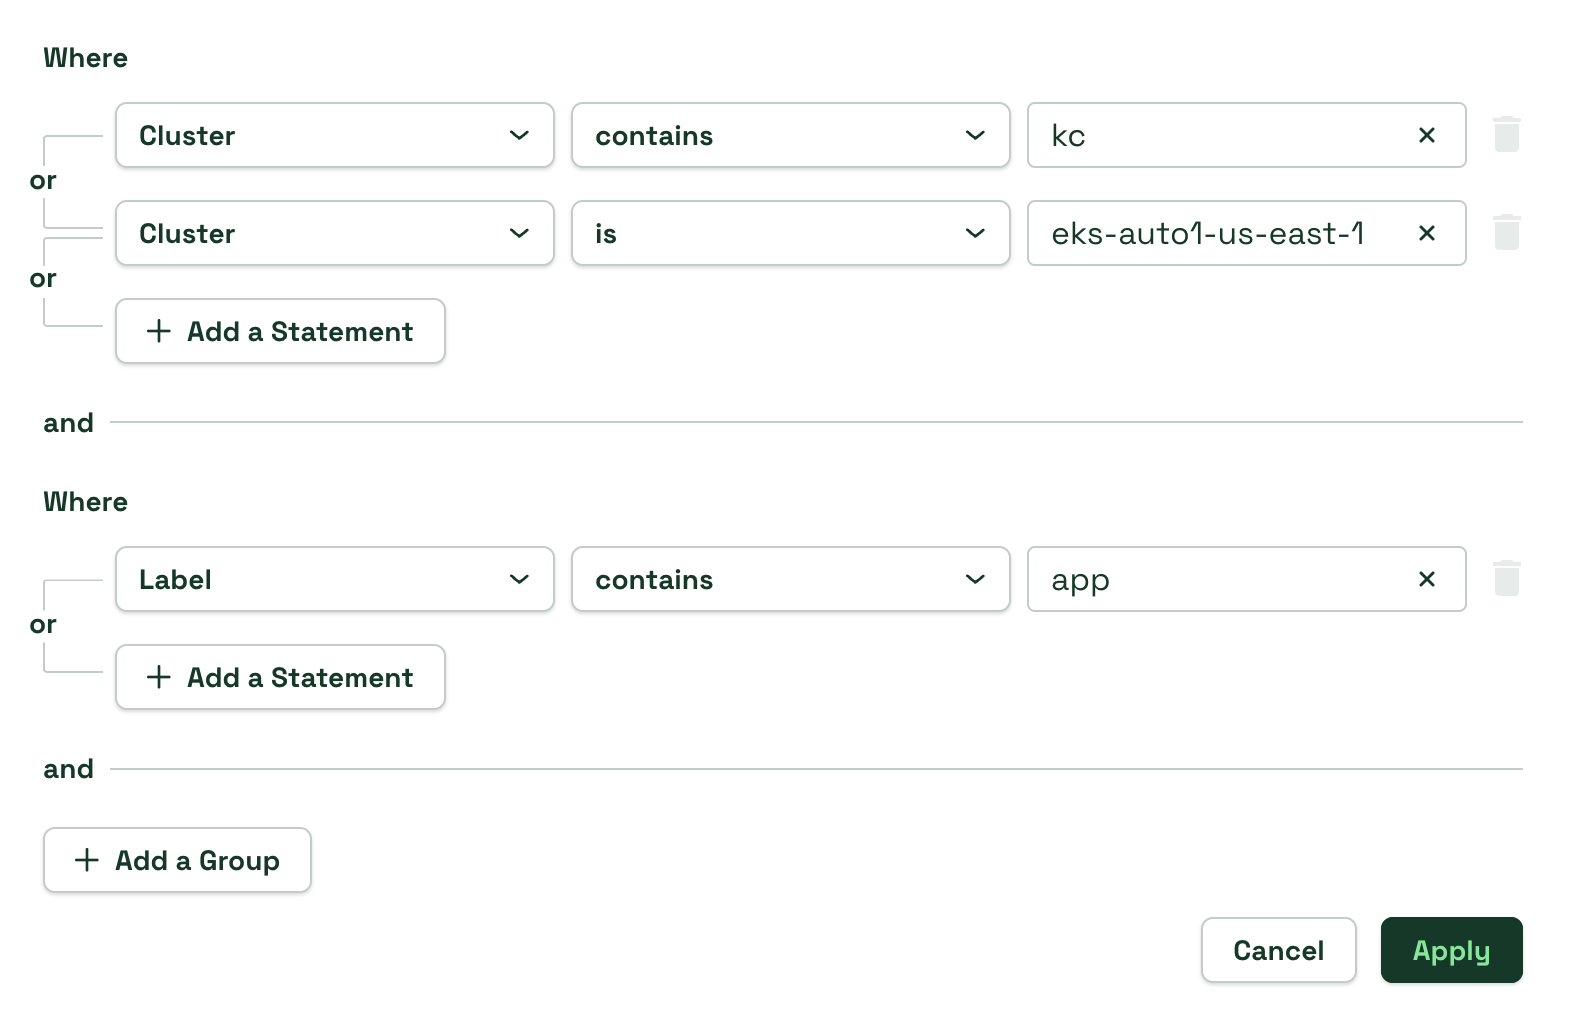Delete the 'Cluster is eks-auto1-us-east-1' statement
Screen dimensions: 1572x1026
1506,233
